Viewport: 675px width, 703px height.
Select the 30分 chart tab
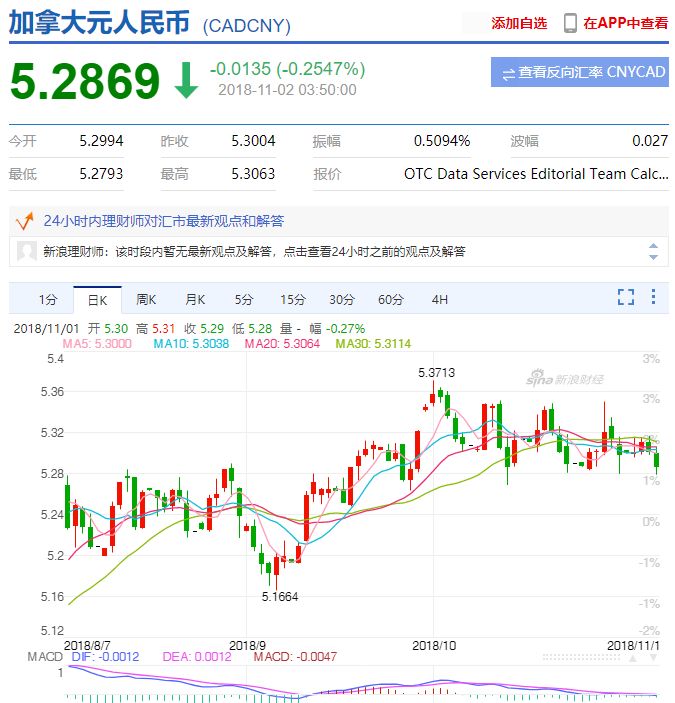pos(342,299)
